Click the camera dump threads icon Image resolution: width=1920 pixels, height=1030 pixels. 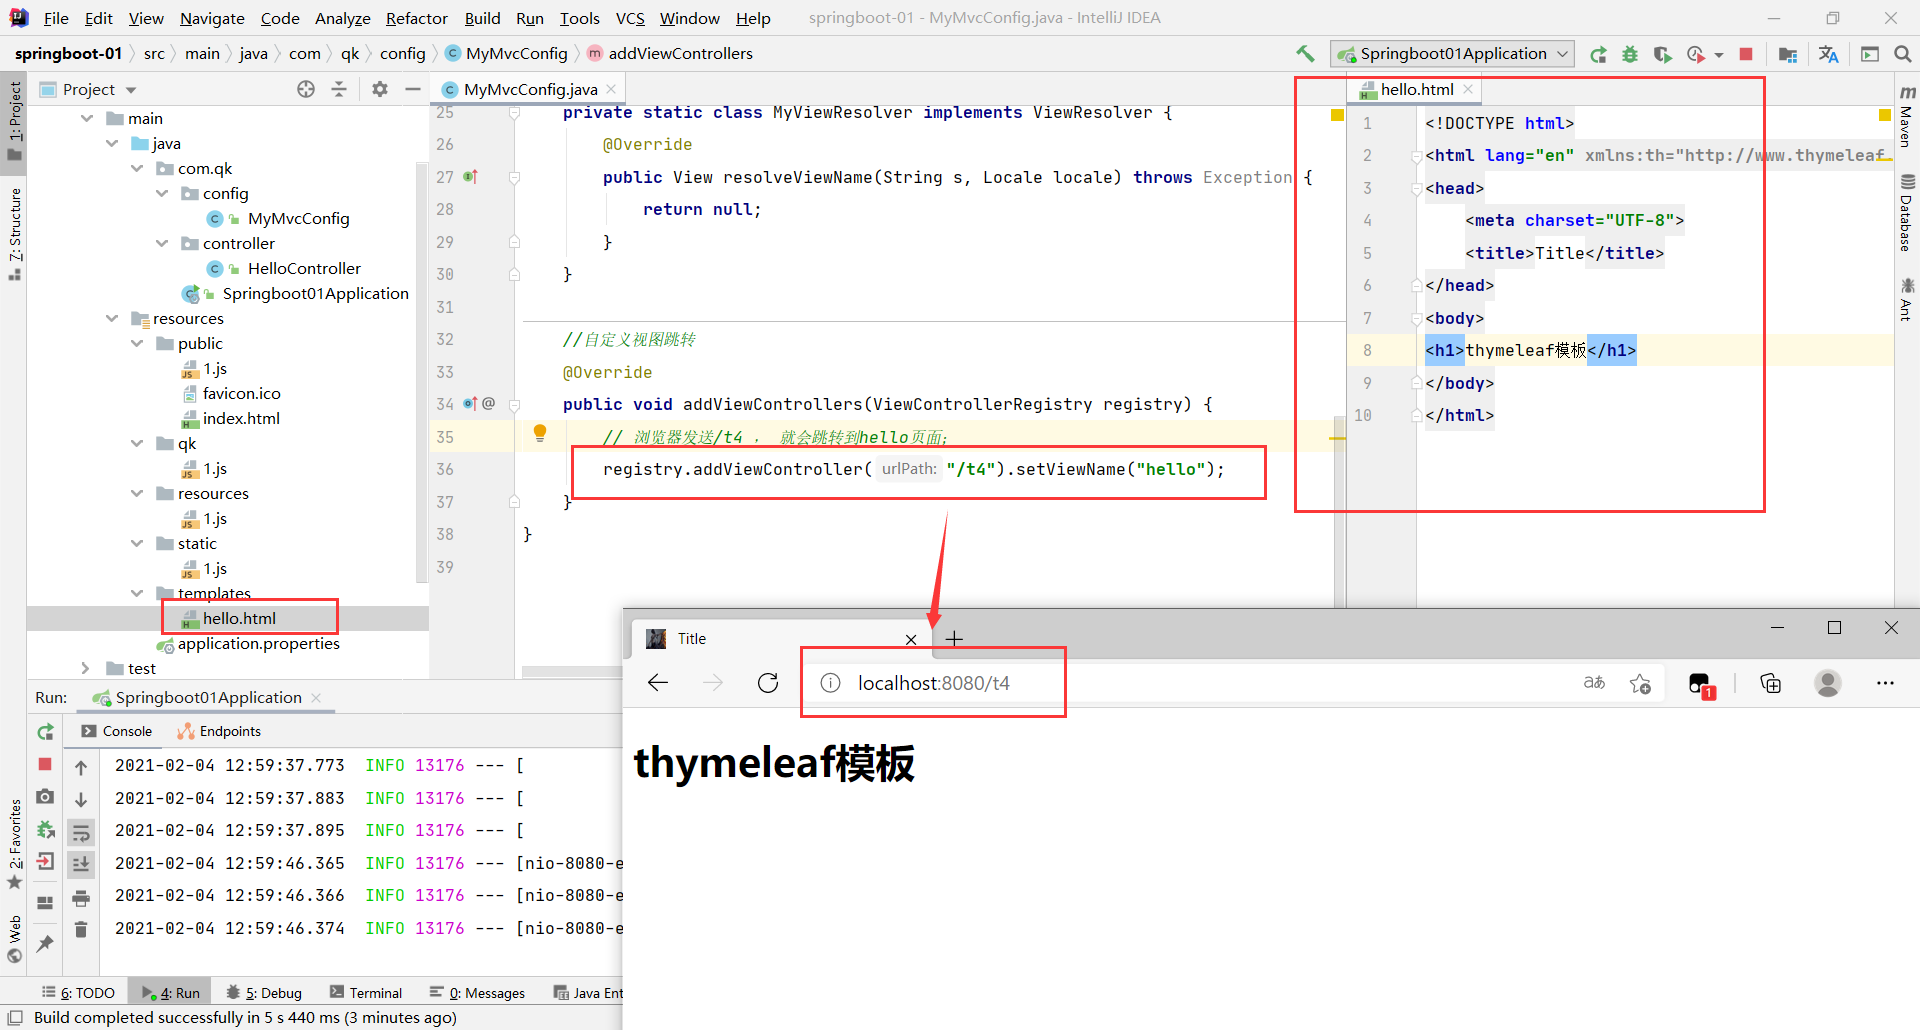pyautogui.click(x=45, y=797)
